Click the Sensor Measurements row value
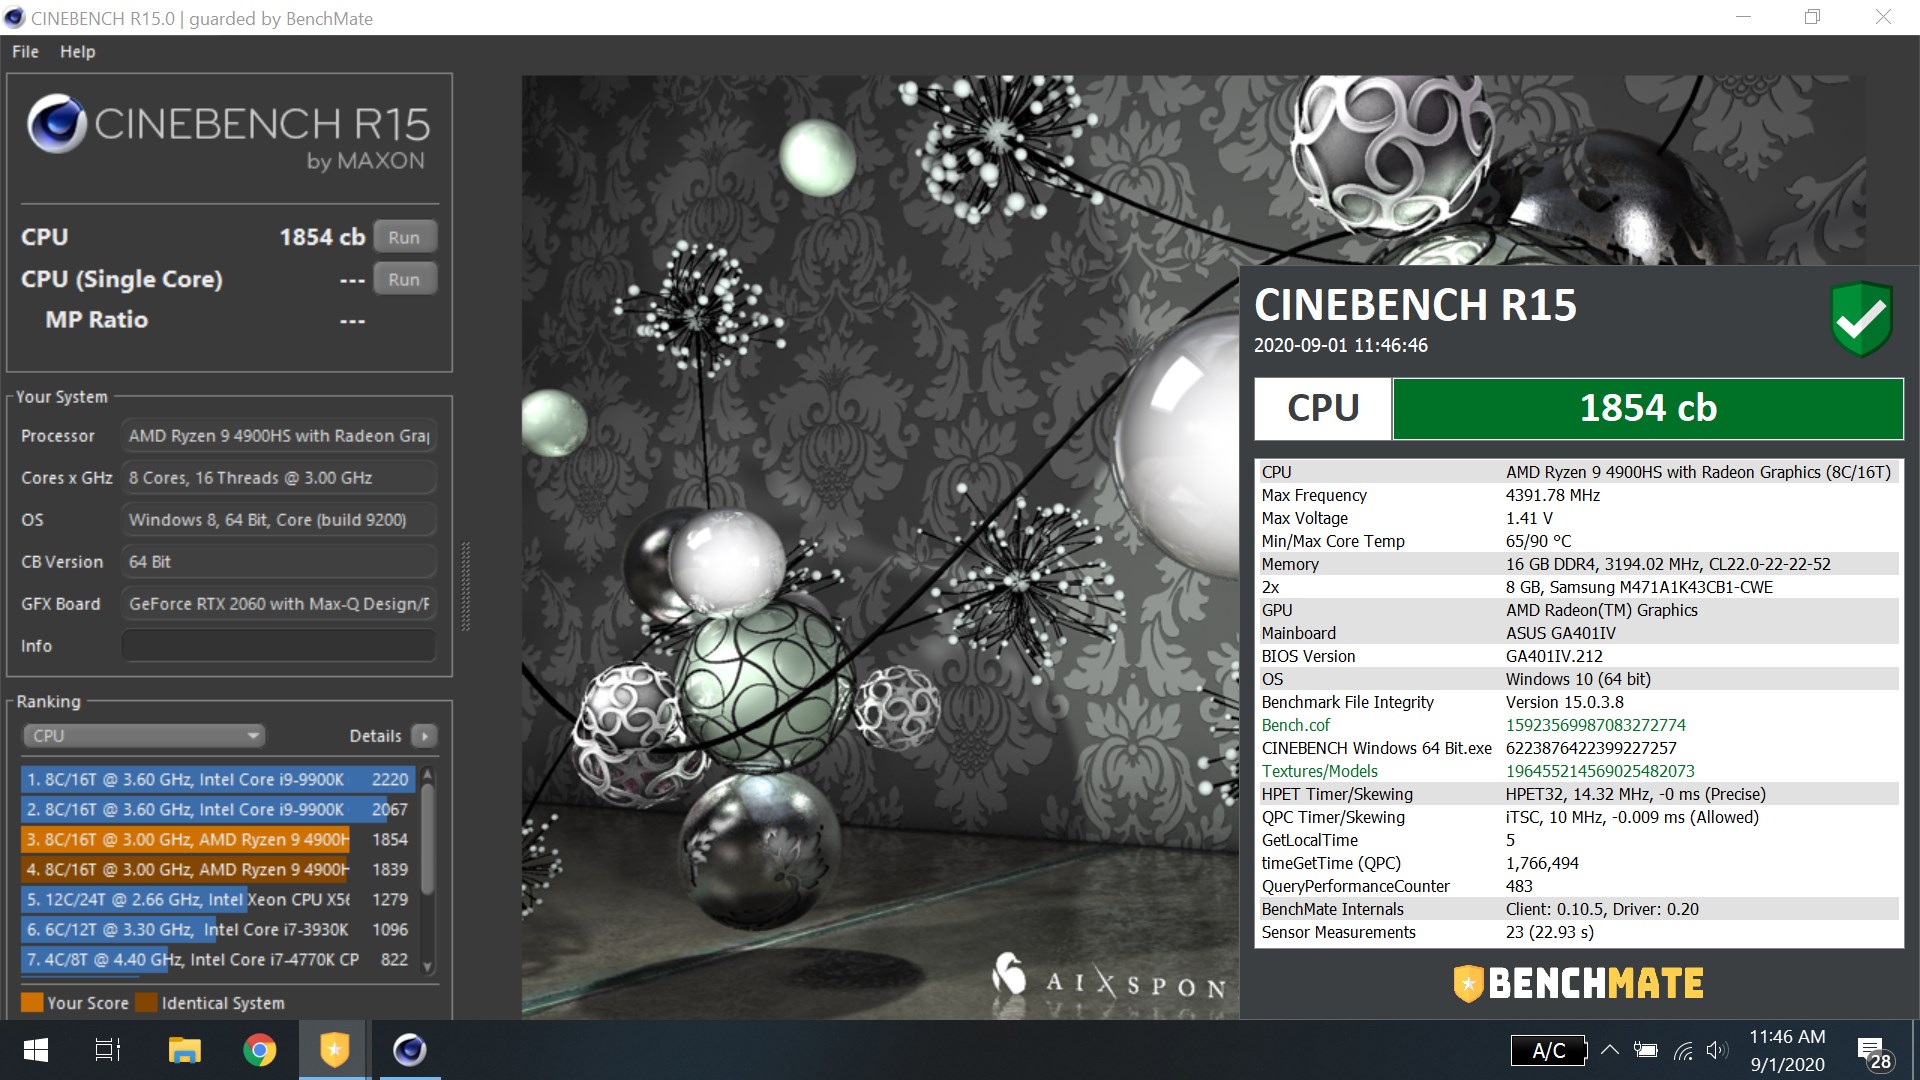 [x=1549, y=932]
